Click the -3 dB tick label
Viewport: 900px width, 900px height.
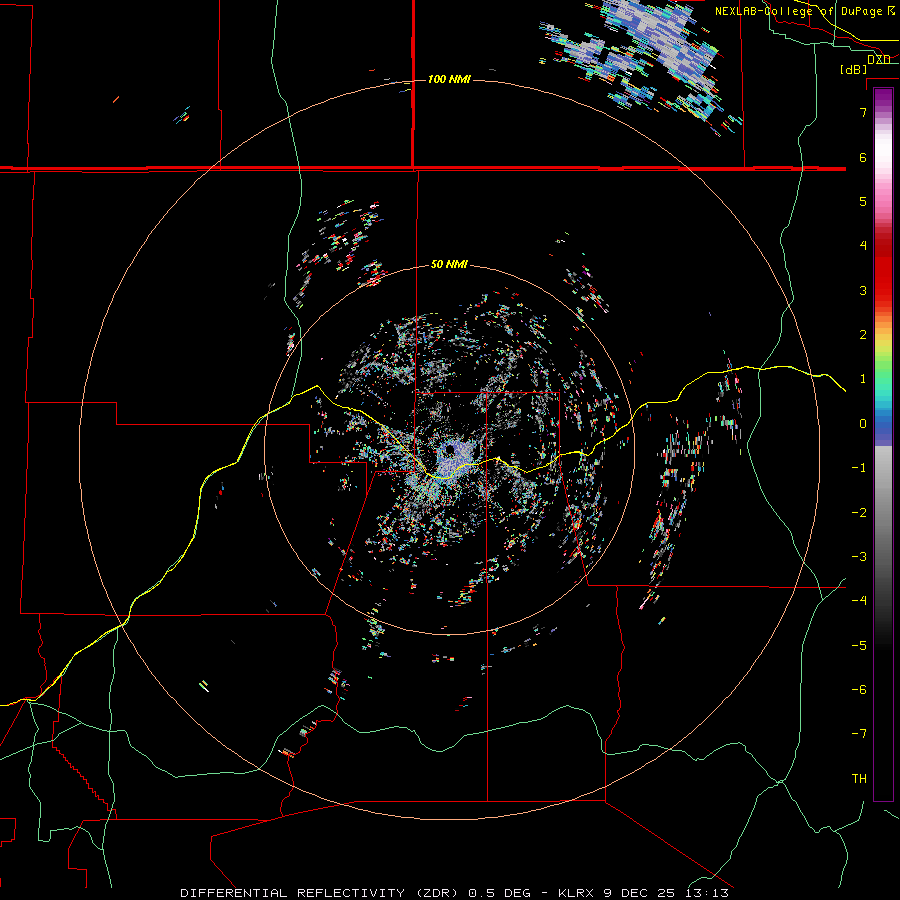(859, 557)
